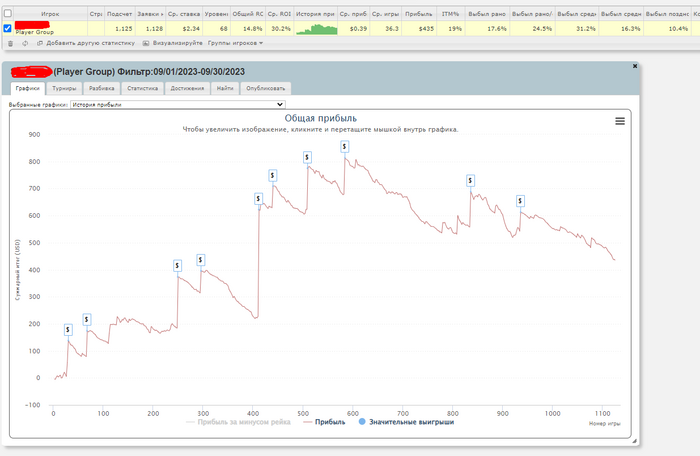
Task: Toggle the select-all checkbox in table header
Action: [x=8, y=13]
